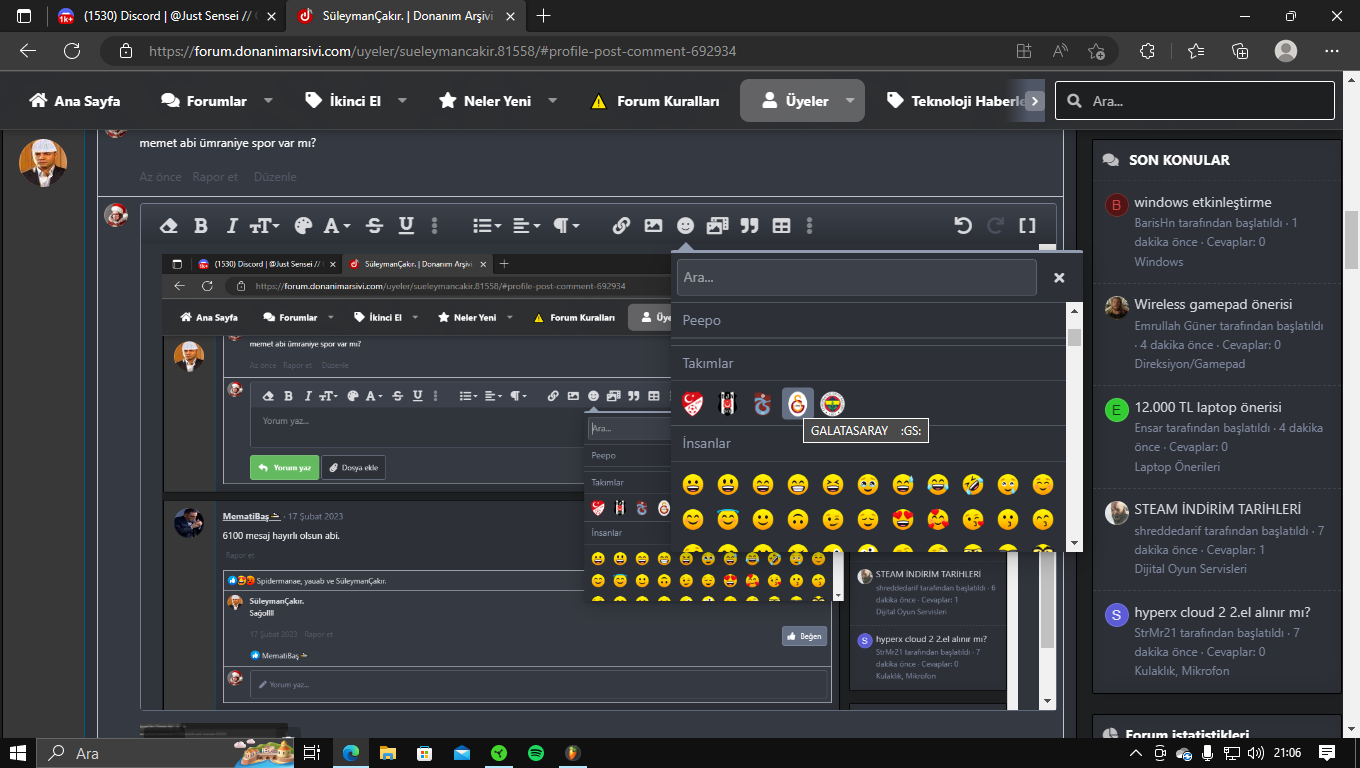
Task: Open a new browser tab
Action: coord(544,16)
